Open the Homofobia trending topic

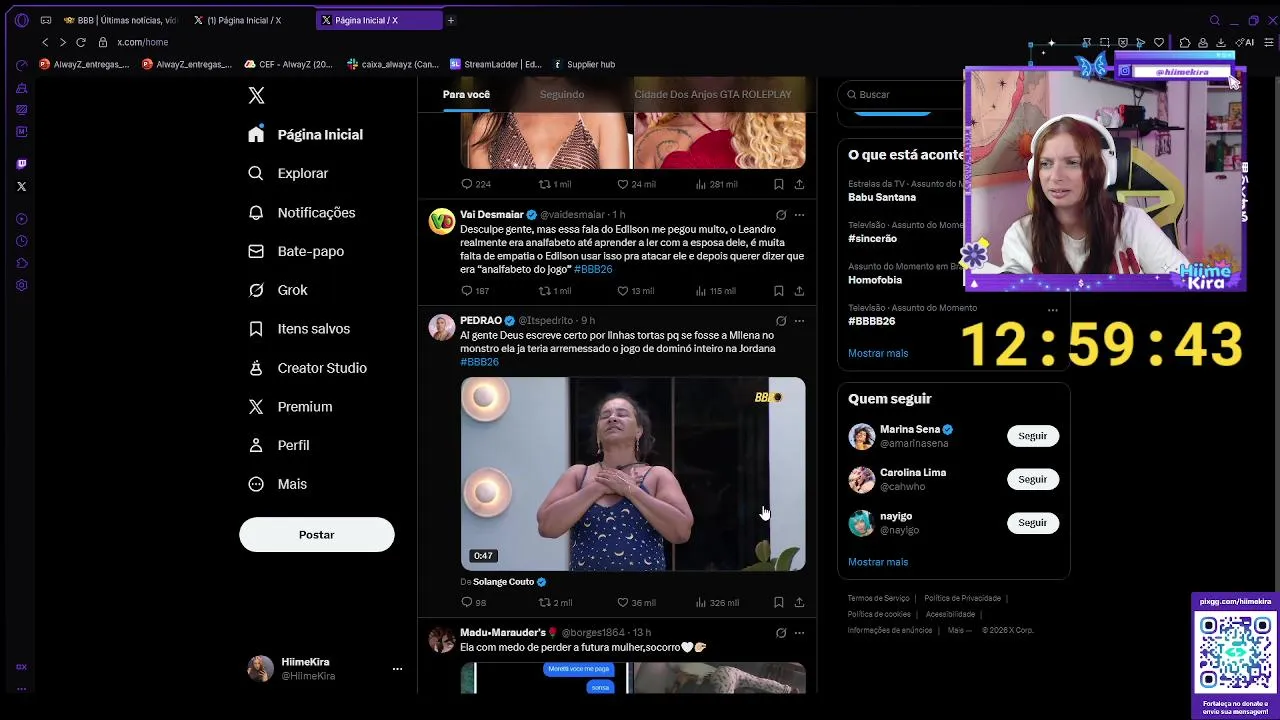875,280
